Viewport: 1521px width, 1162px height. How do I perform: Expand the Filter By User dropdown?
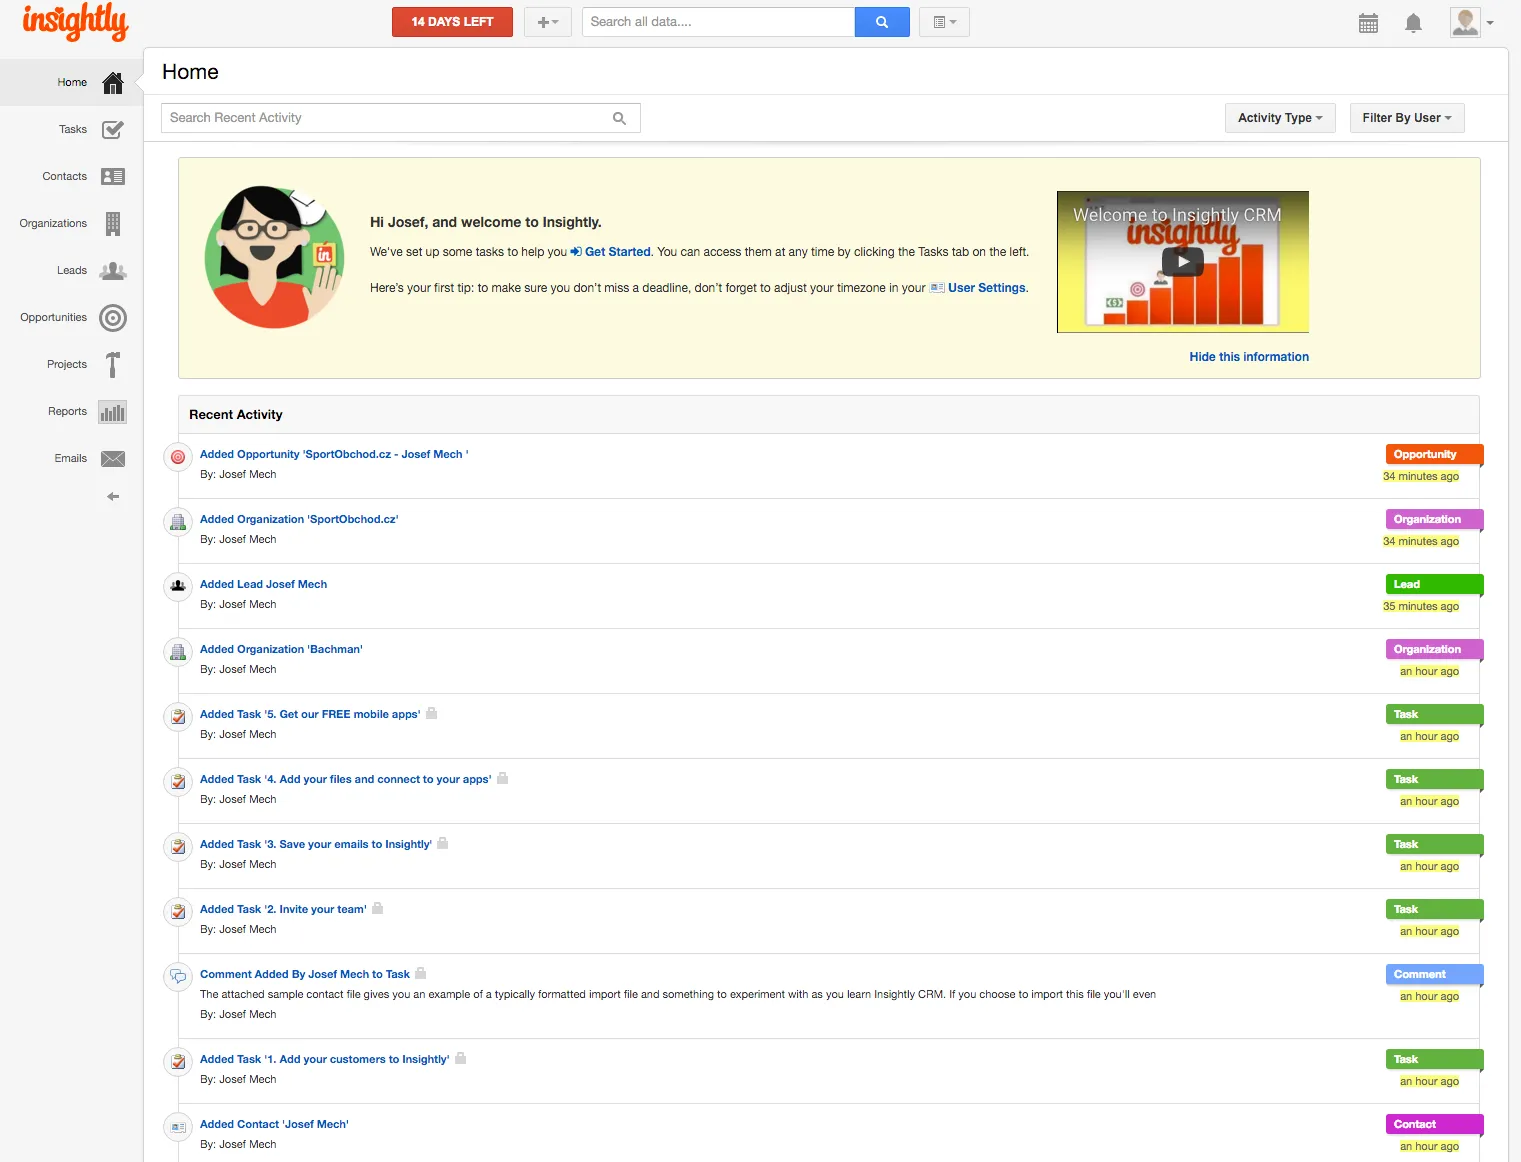click(x=1407, y=118)
